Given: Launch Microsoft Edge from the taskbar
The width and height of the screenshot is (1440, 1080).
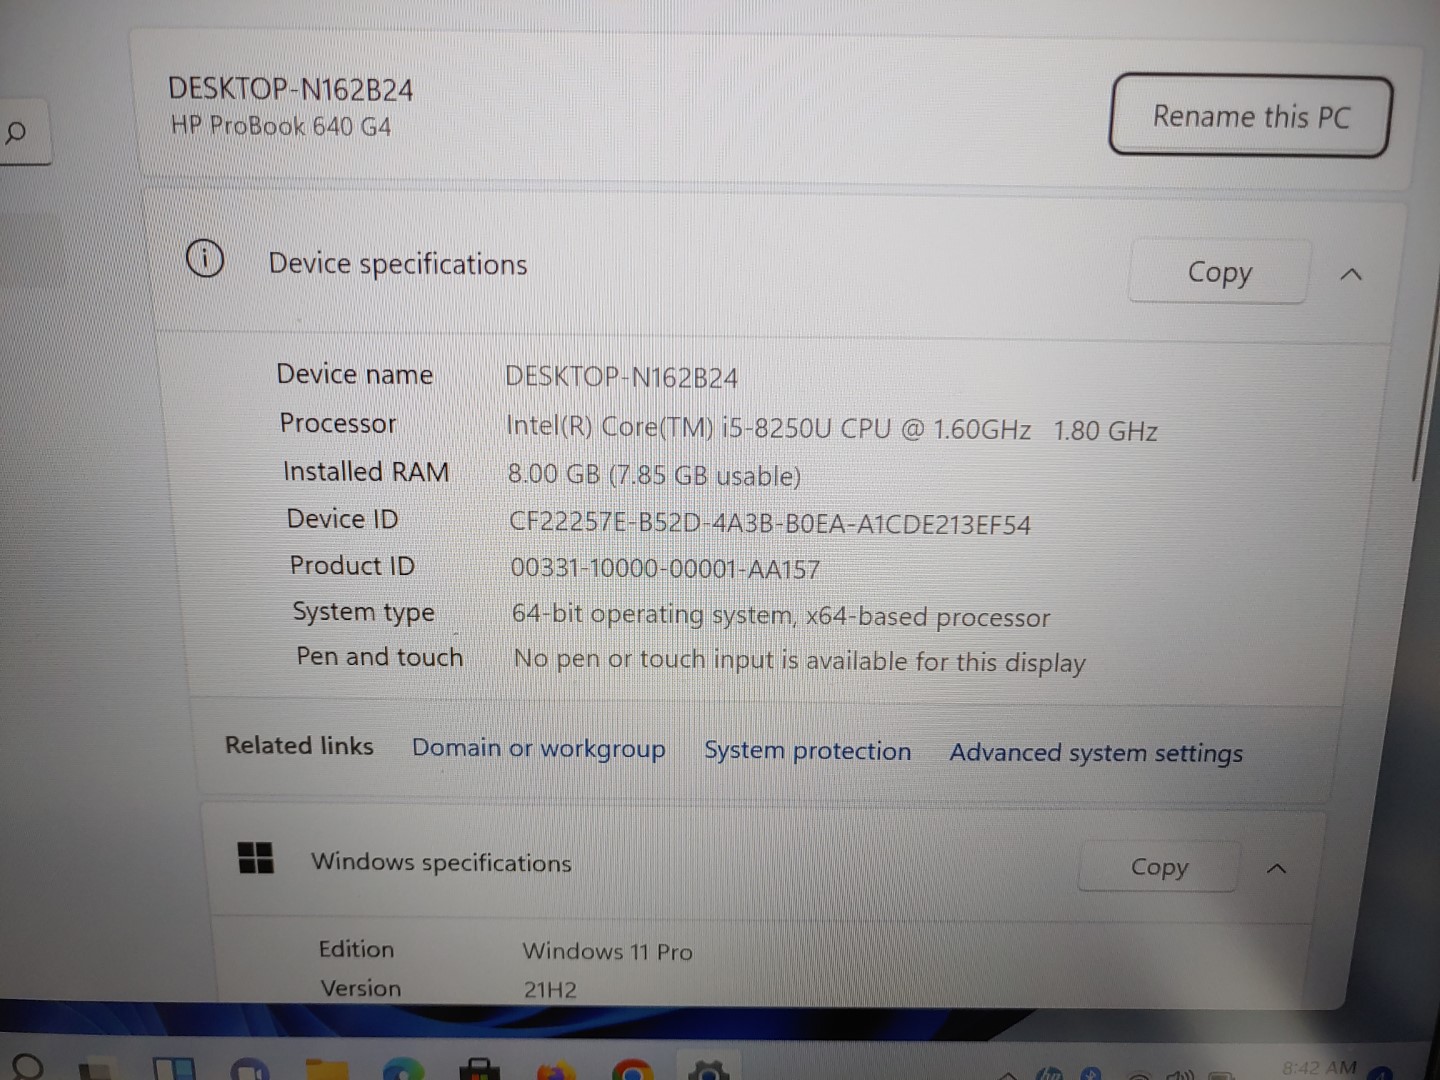Looking at the screenshot, I should (x=403, y=1069).
